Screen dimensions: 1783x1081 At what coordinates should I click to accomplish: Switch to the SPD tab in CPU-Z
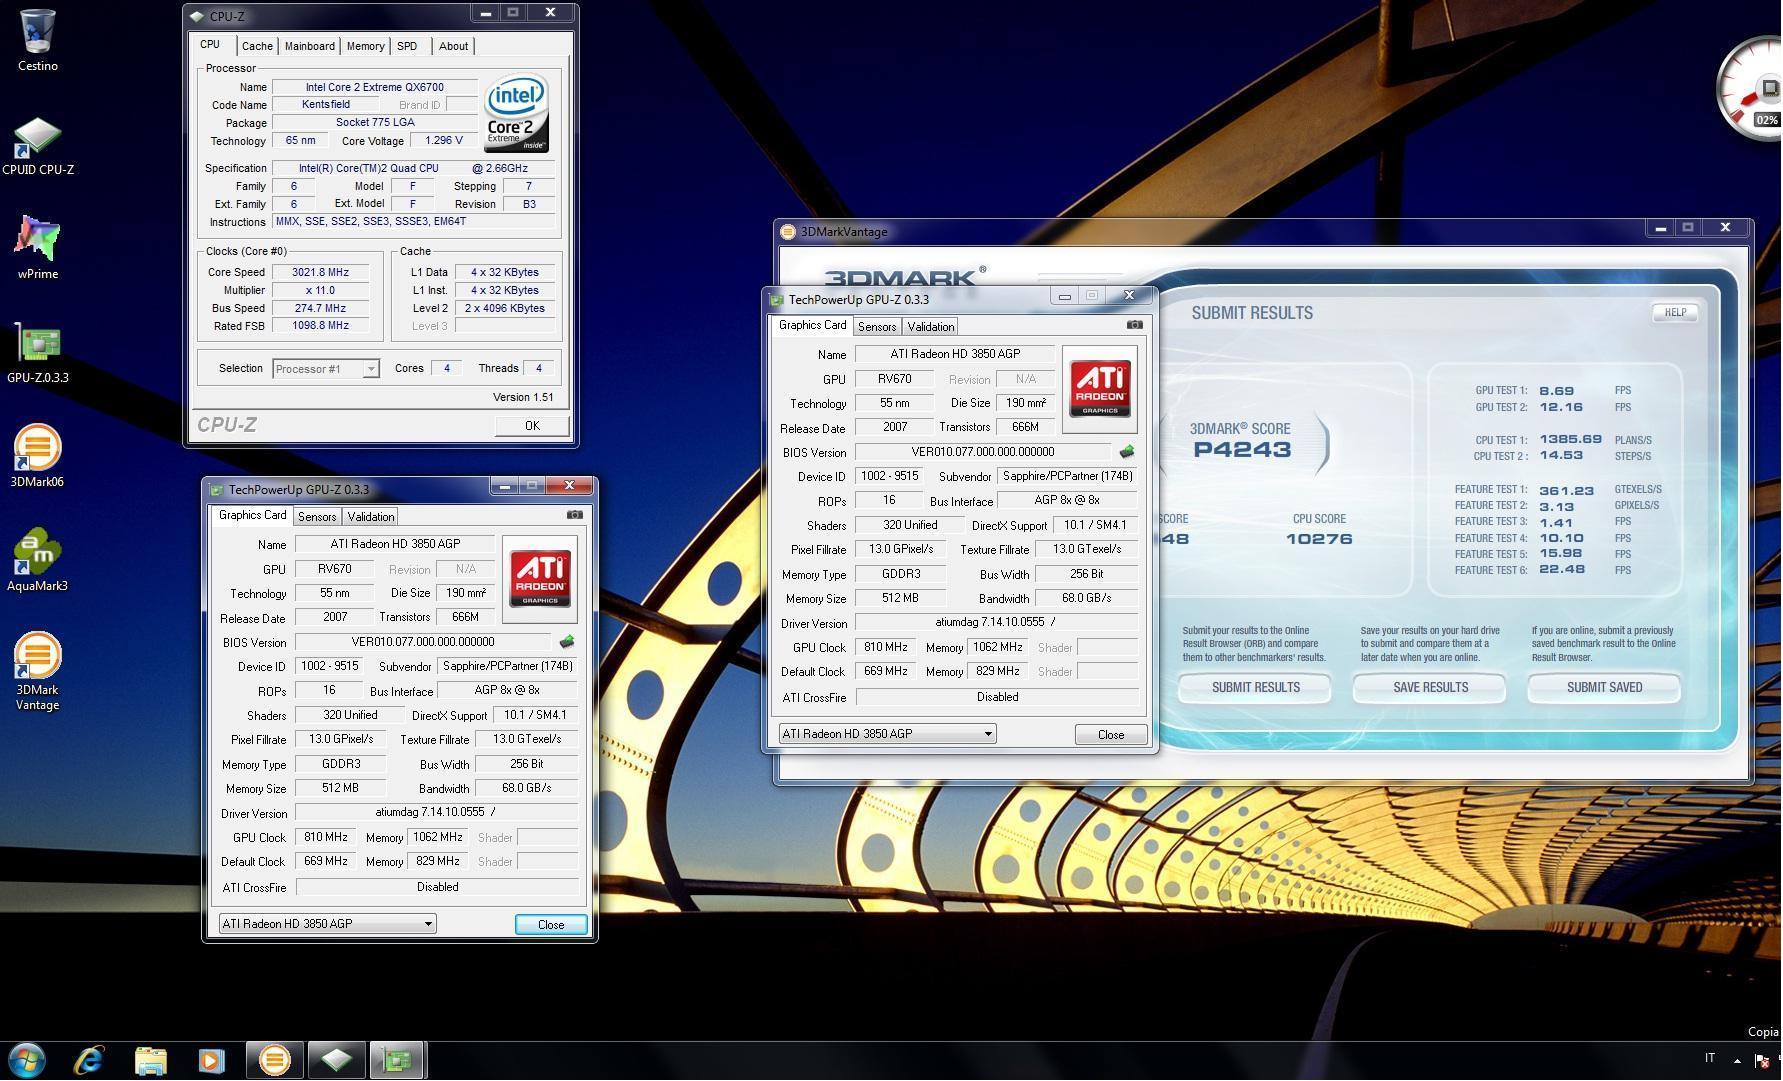point(407,46)
